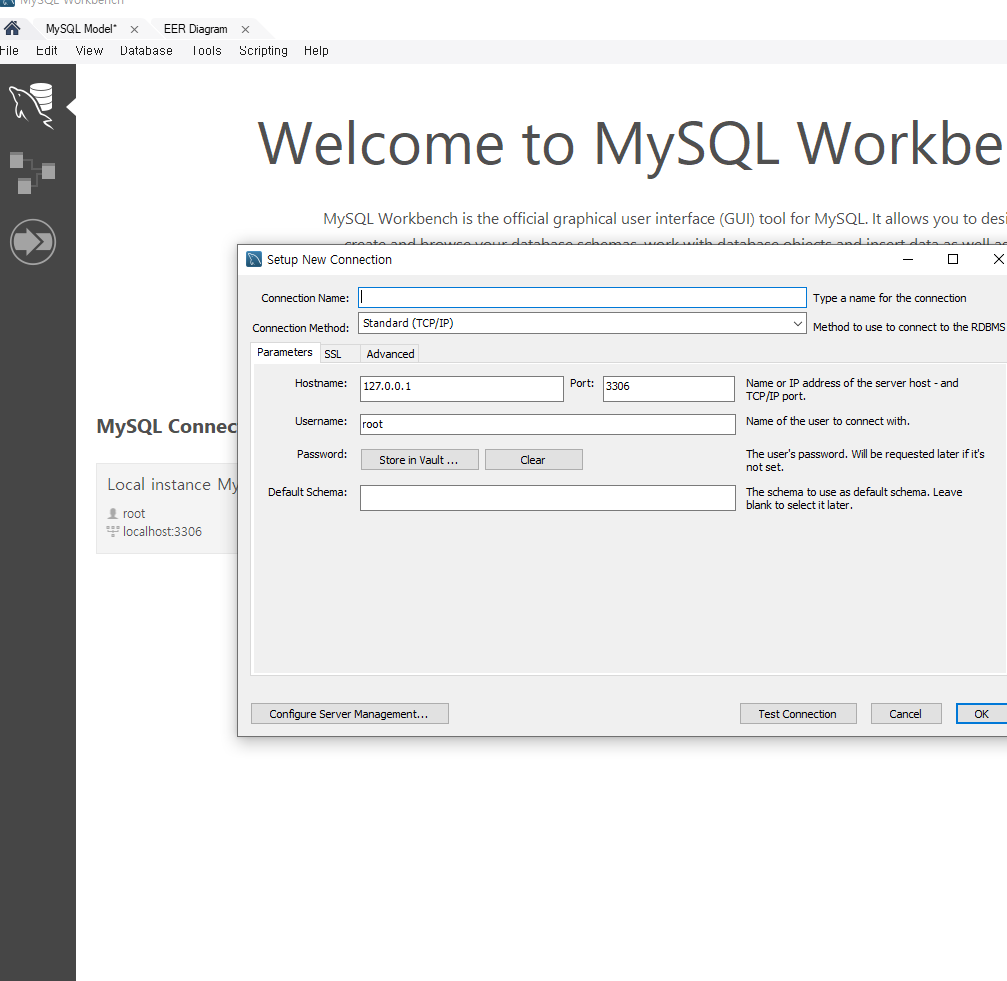Confirm the dialog with OK
Screen dimensions: 1007x981
981,714
